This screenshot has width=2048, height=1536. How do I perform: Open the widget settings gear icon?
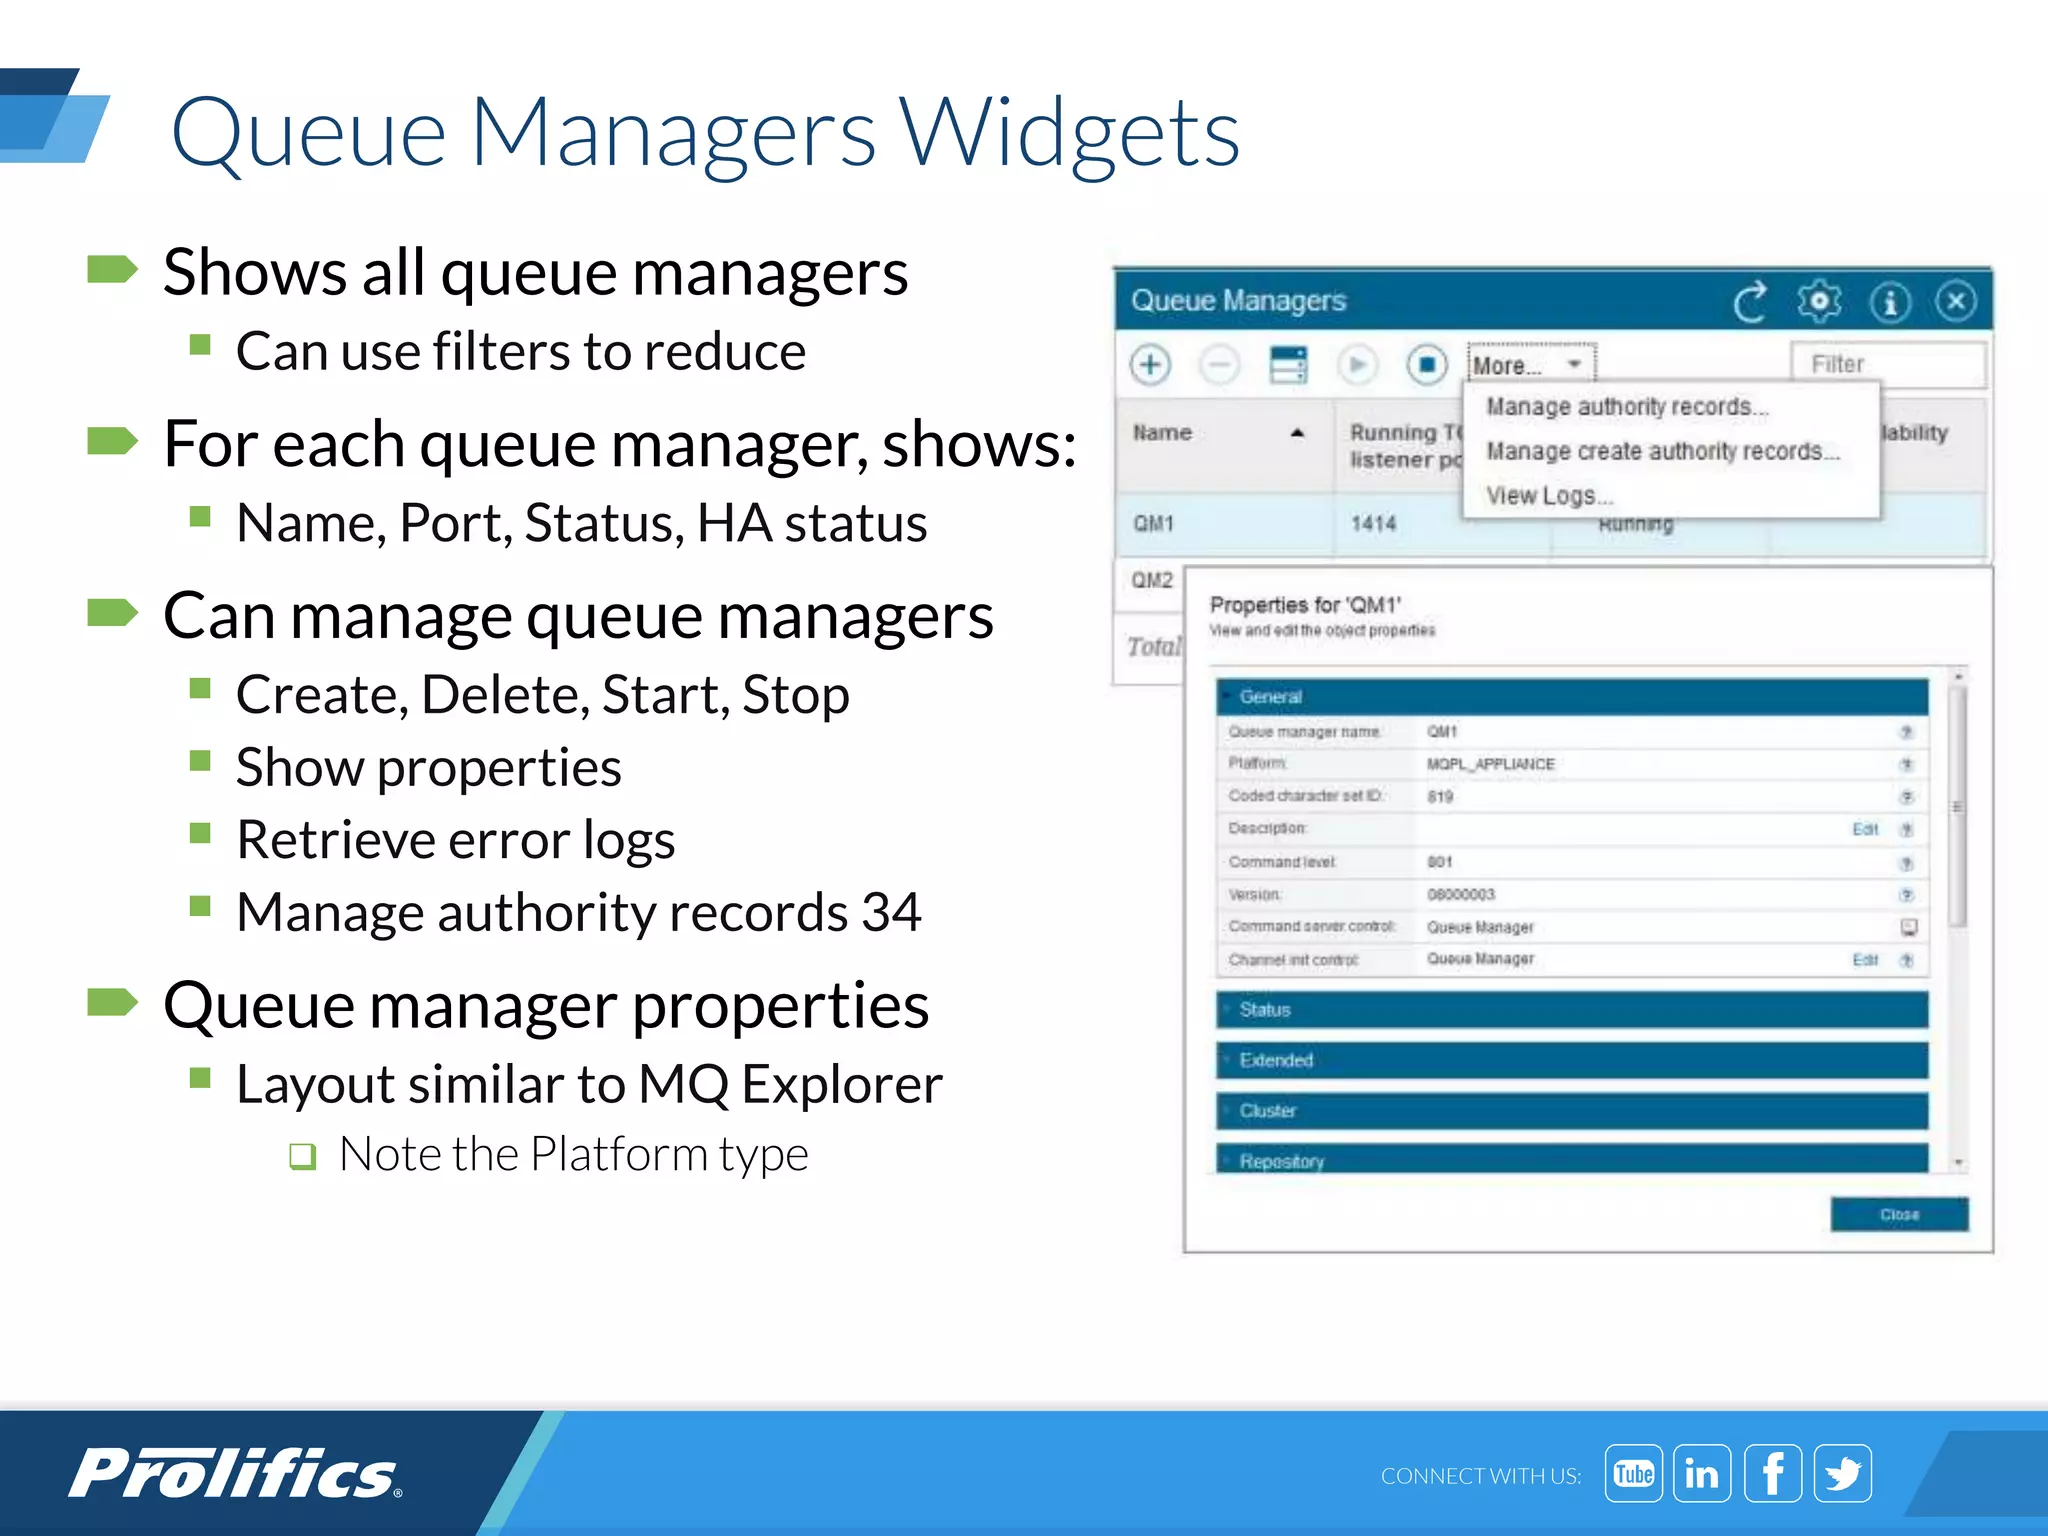(x=1819, y=301)
